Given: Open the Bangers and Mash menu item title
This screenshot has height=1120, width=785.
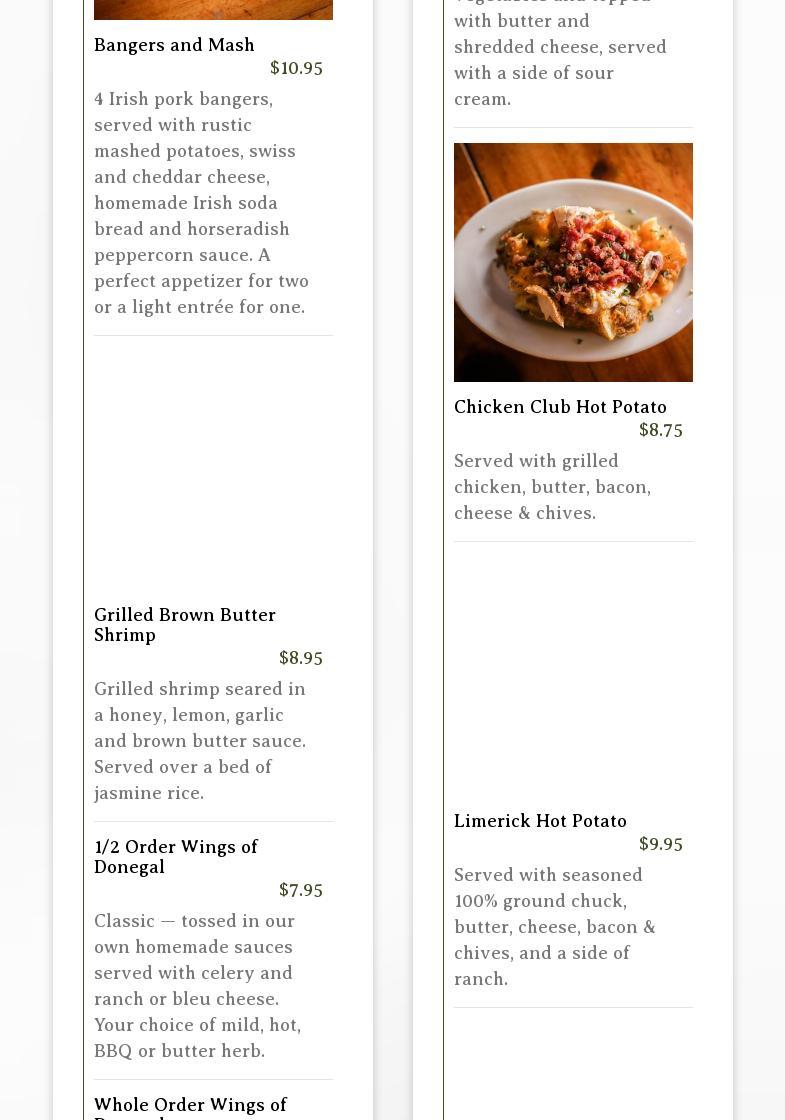Looking at the screenshot, I should point(174,45).
